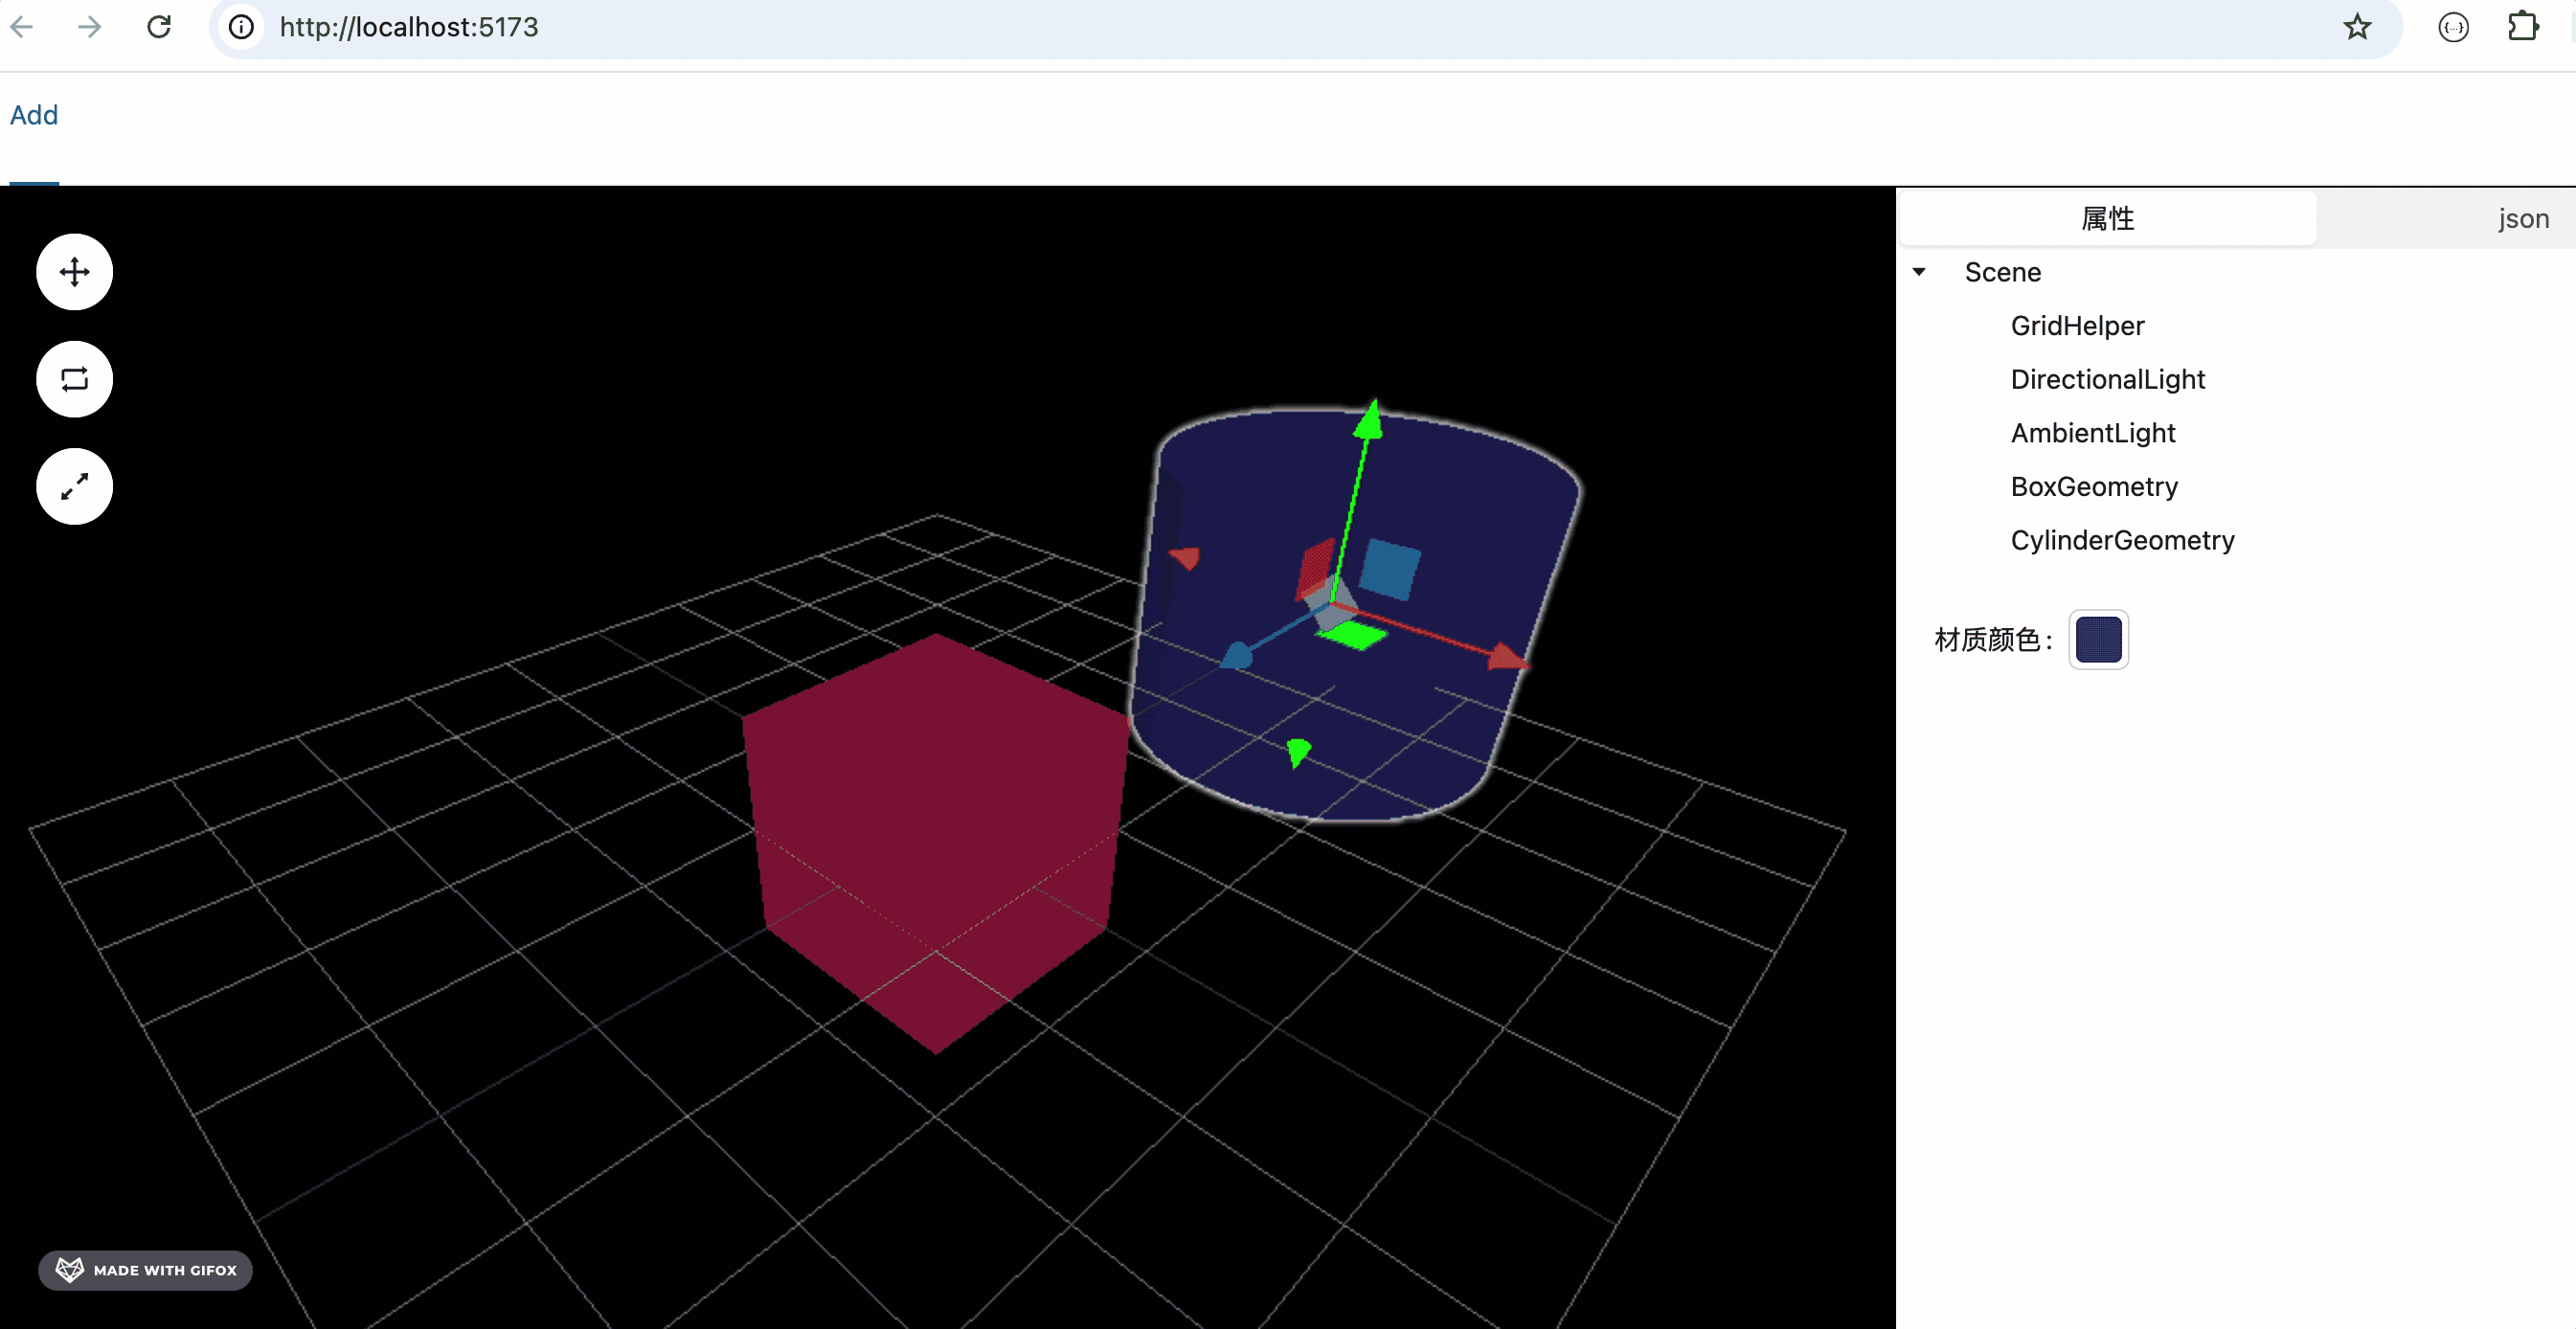Select BoxGeometry in the scene tree
Screen dimensions: 2576x1329
(x=2094, y=487)
